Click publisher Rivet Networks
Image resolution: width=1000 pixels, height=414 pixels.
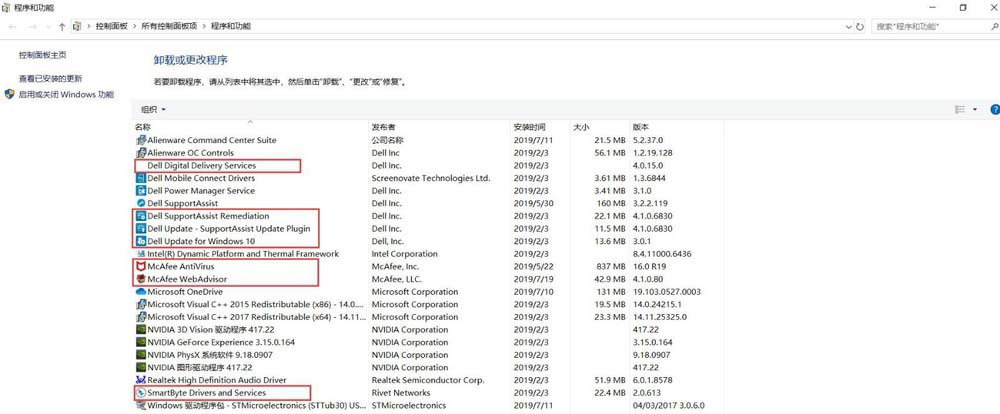pos(401,393)
